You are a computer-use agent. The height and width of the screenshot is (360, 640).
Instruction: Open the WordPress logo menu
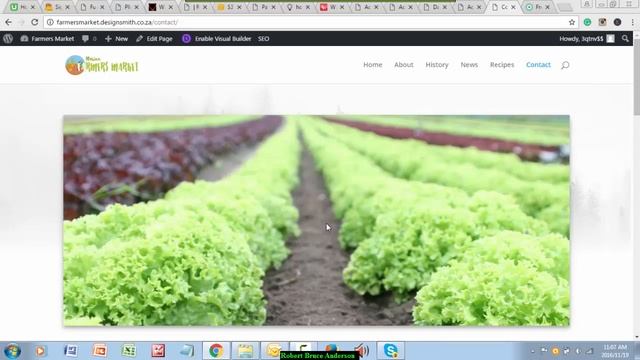(x=8, y=39)
